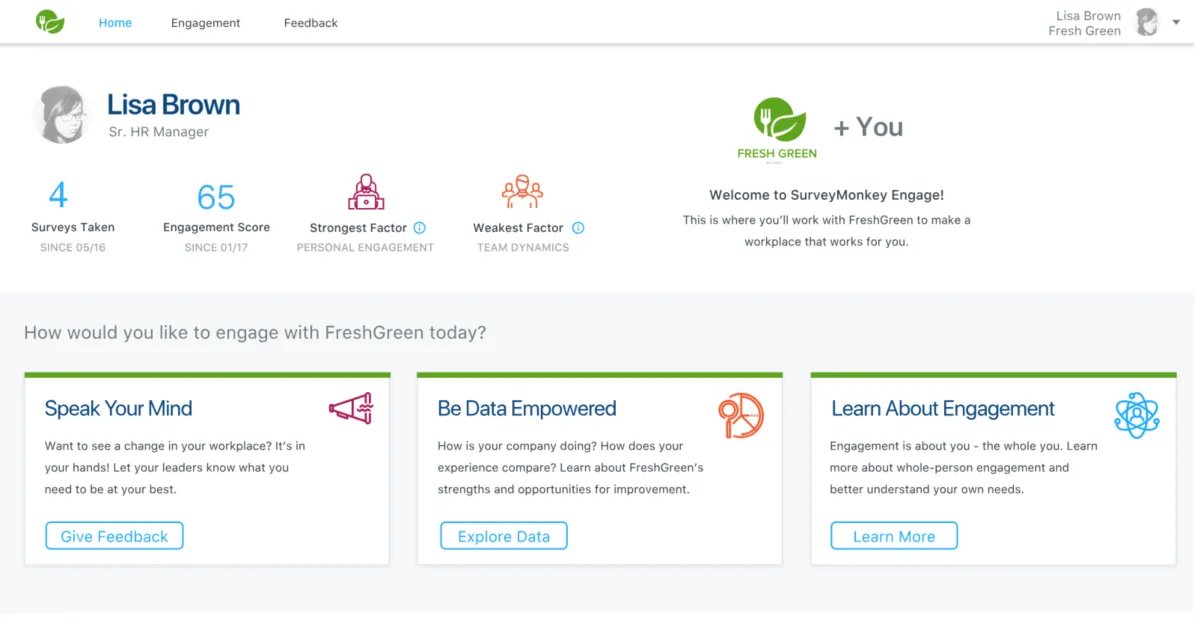Open Learn More on the engagement card
Screen dimensions: 1200x618
893,536
